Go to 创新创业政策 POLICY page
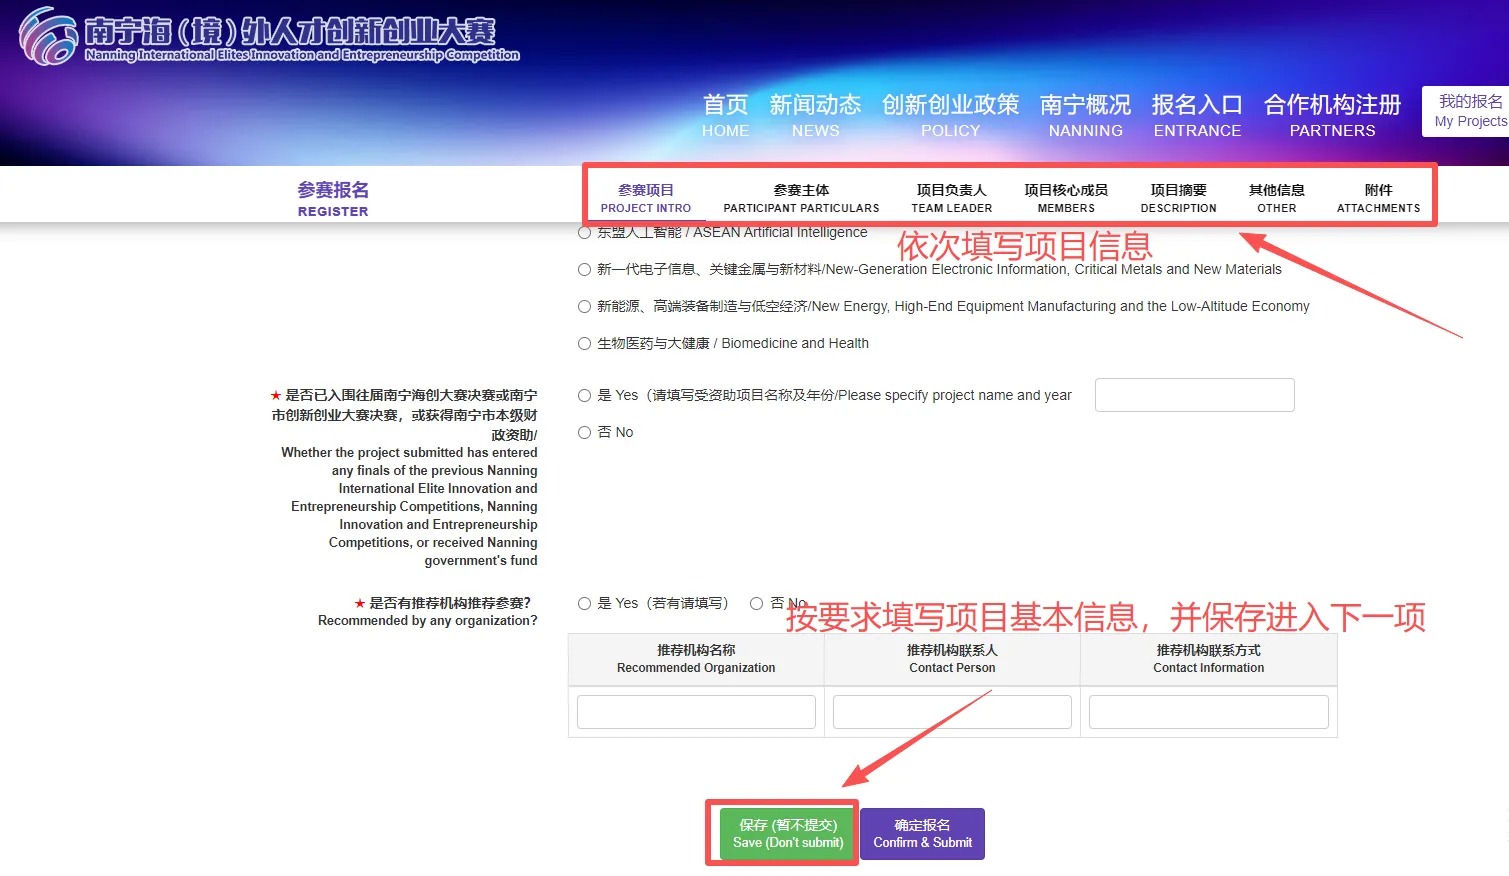1509x876 pixels. coord(950,116)
